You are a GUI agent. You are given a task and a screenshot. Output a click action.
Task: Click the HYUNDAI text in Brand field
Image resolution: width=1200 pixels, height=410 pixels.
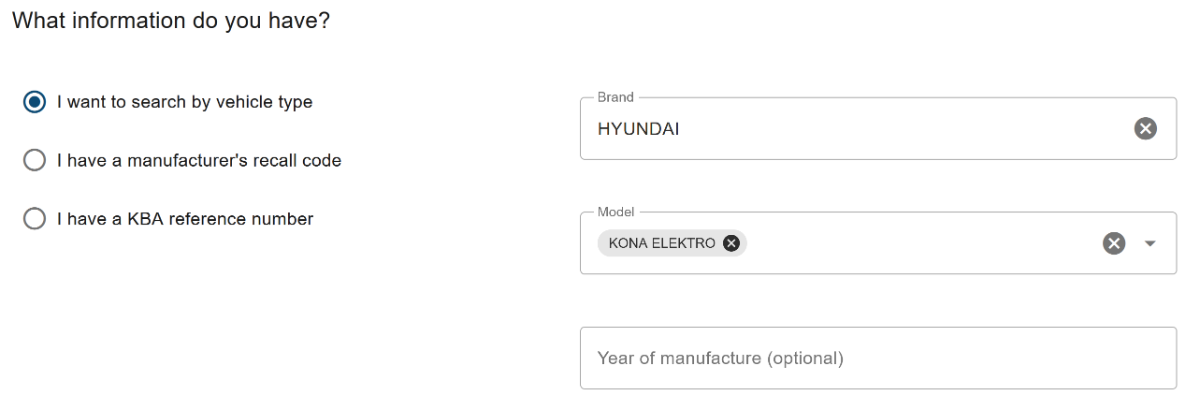tap(638, 129)
